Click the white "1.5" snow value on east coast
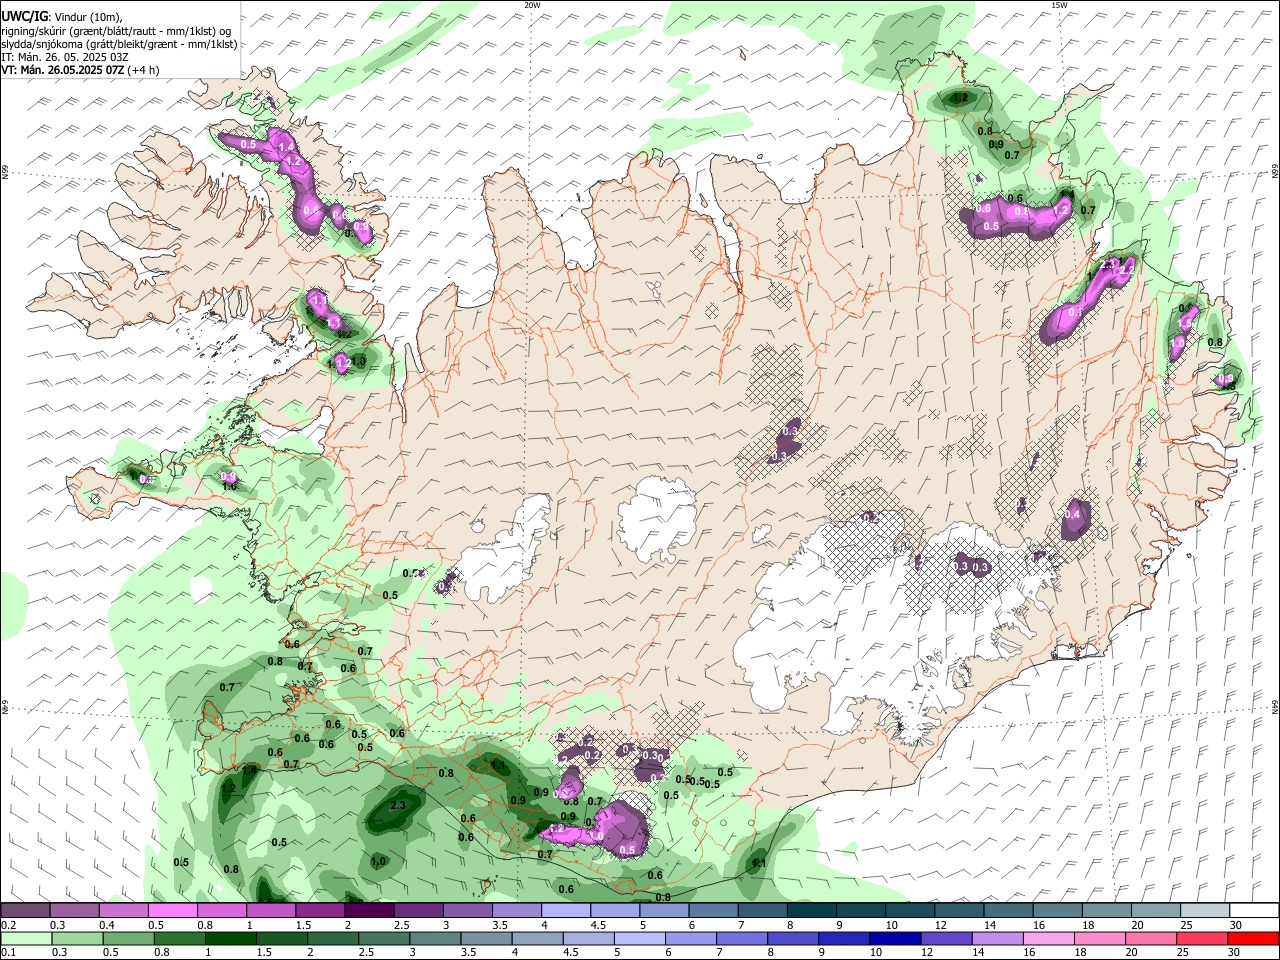This screenshot has width=1280, height=960. [1186, 323]
